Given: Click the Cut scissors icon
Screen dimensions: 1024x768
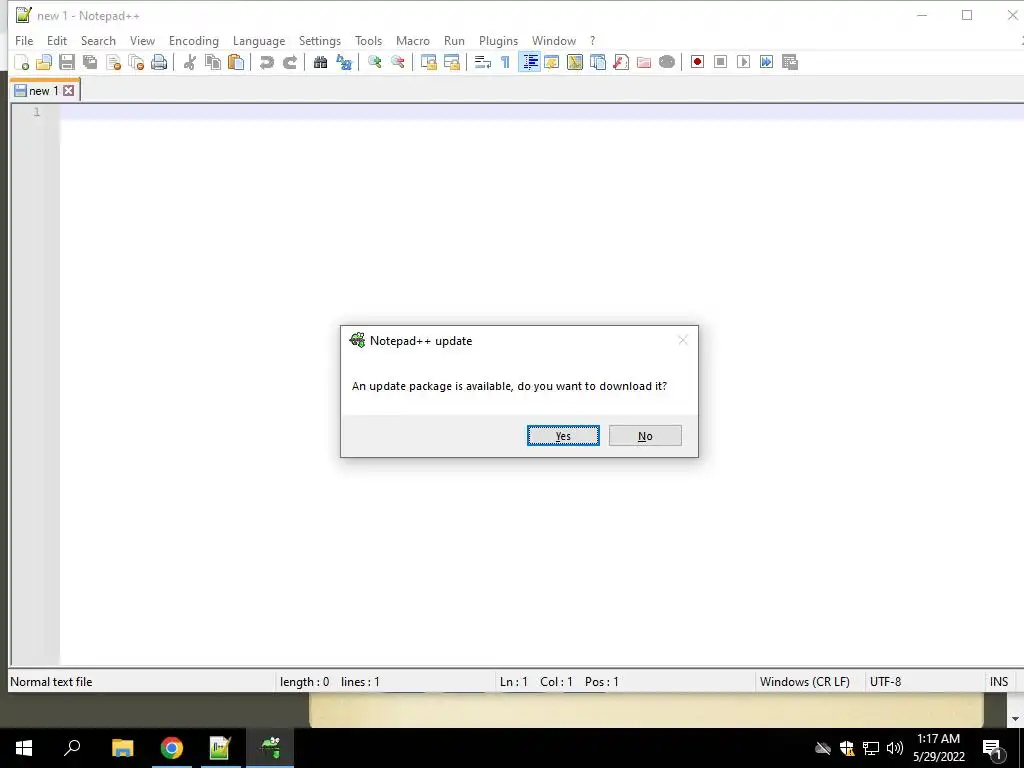Looking at the screenshot, I should tap(189, 62).
